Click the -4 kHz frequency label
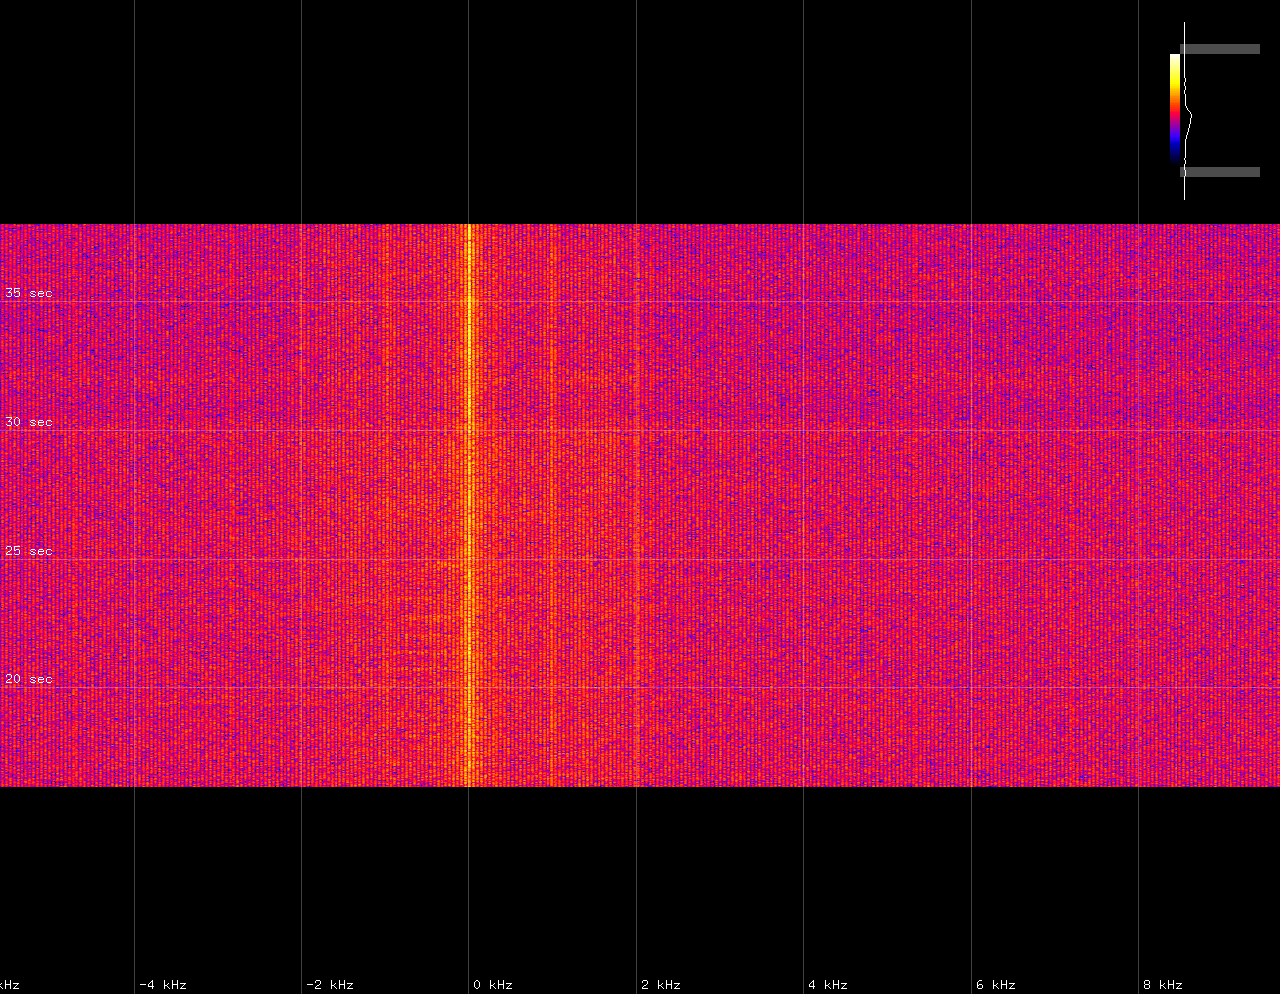 pos(162,985)
